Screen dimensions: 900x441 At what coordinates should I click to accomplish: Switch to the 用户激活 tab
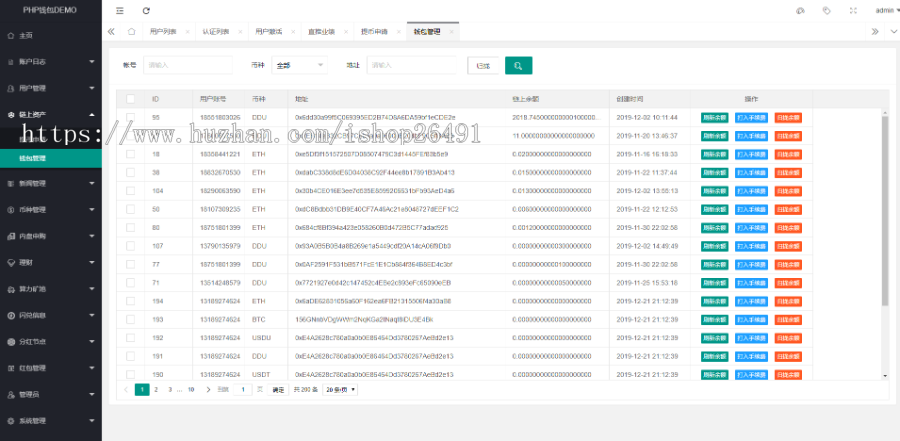click(269, 32)
